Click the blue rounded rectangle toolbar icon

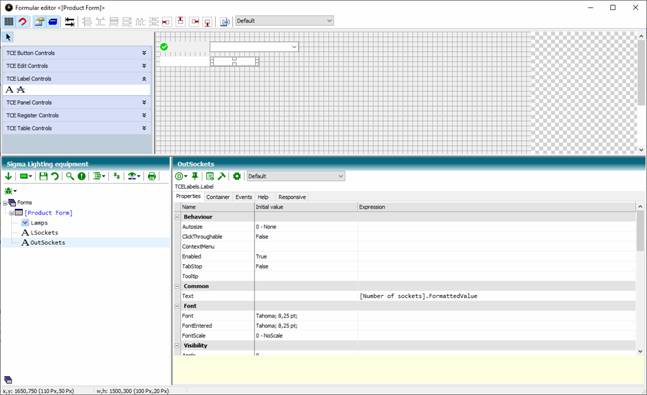click(53, 21)
